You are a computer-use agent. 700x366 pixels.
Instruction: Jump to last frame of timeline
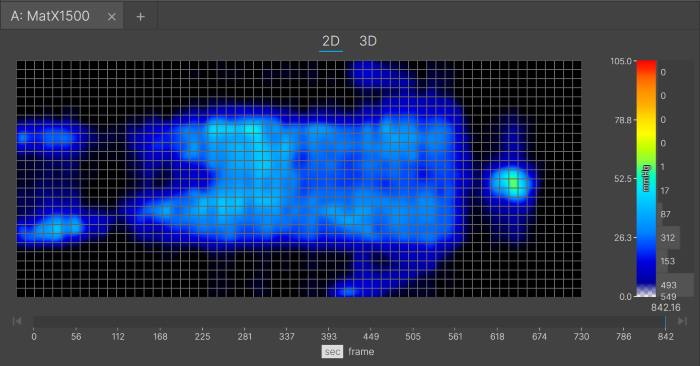(682, 321)
